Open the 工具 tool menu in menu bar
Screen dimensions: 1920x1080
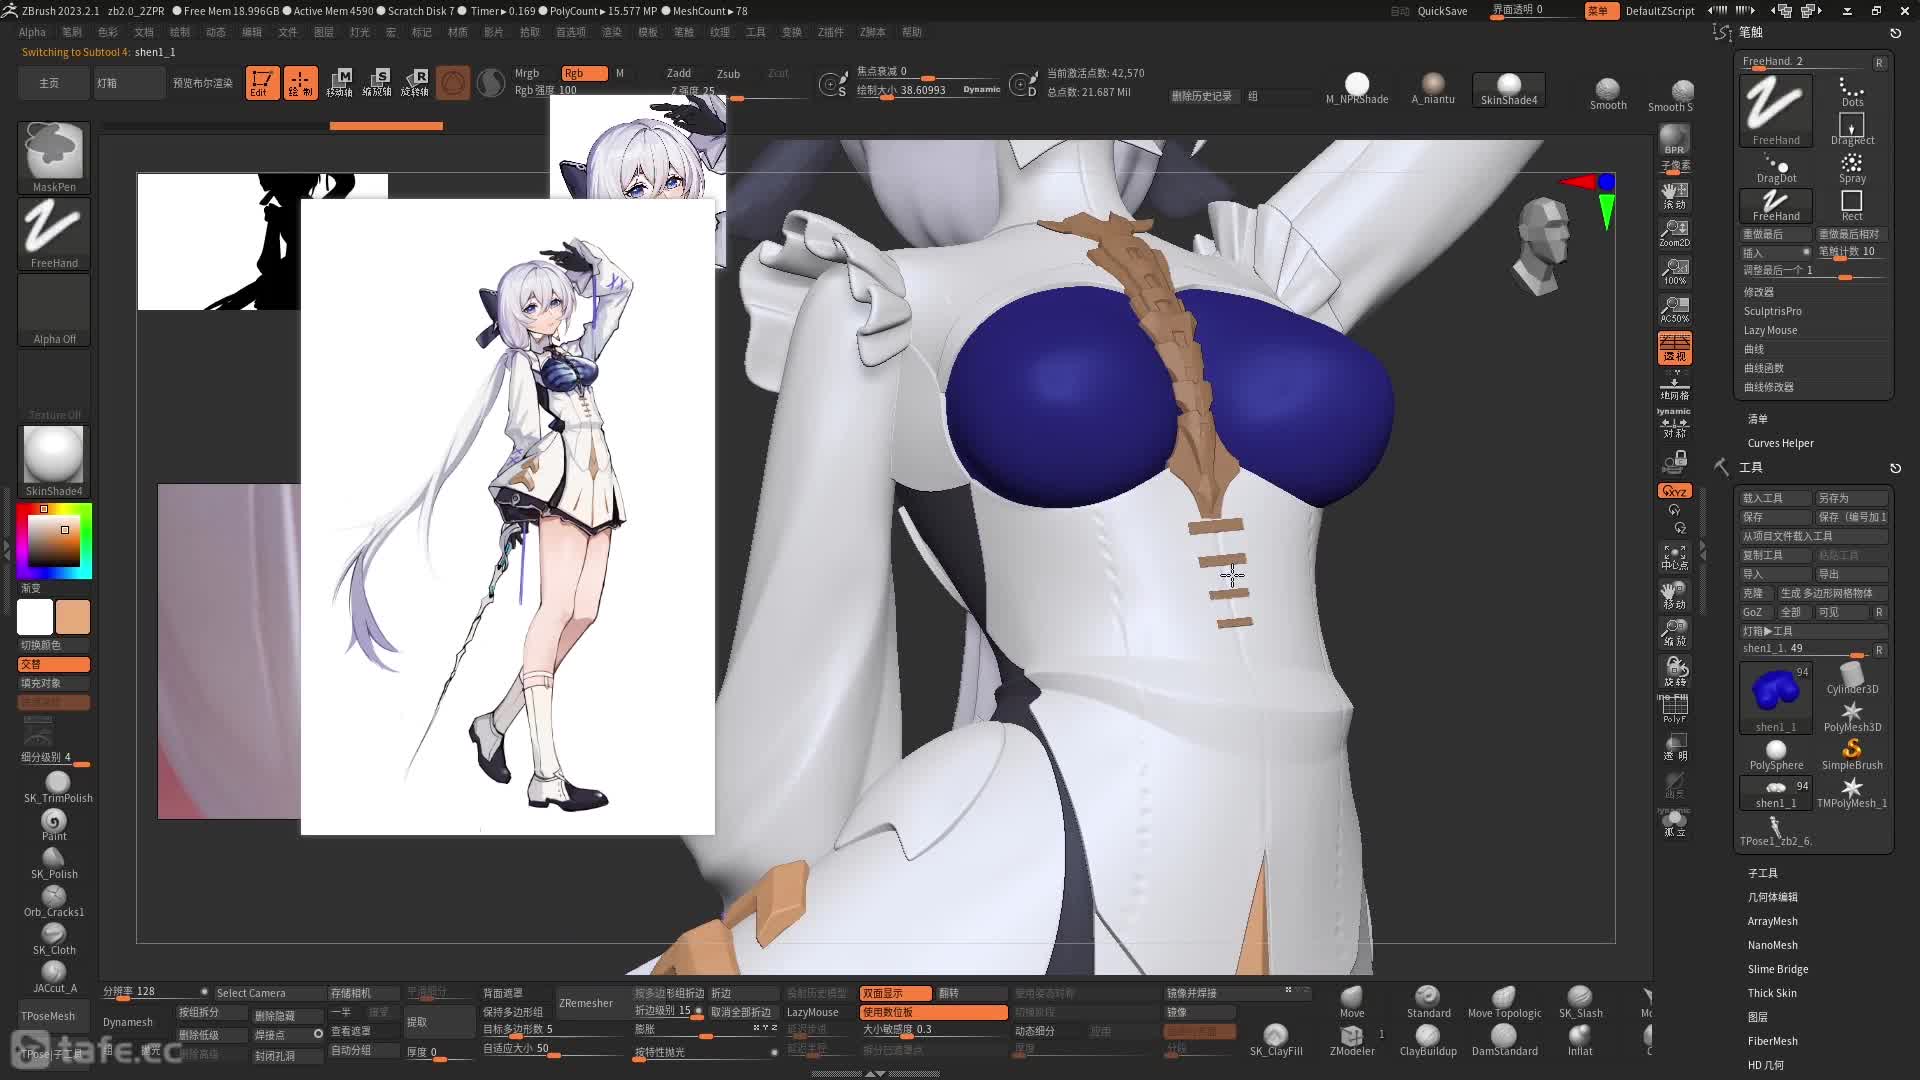pos(756,32)
